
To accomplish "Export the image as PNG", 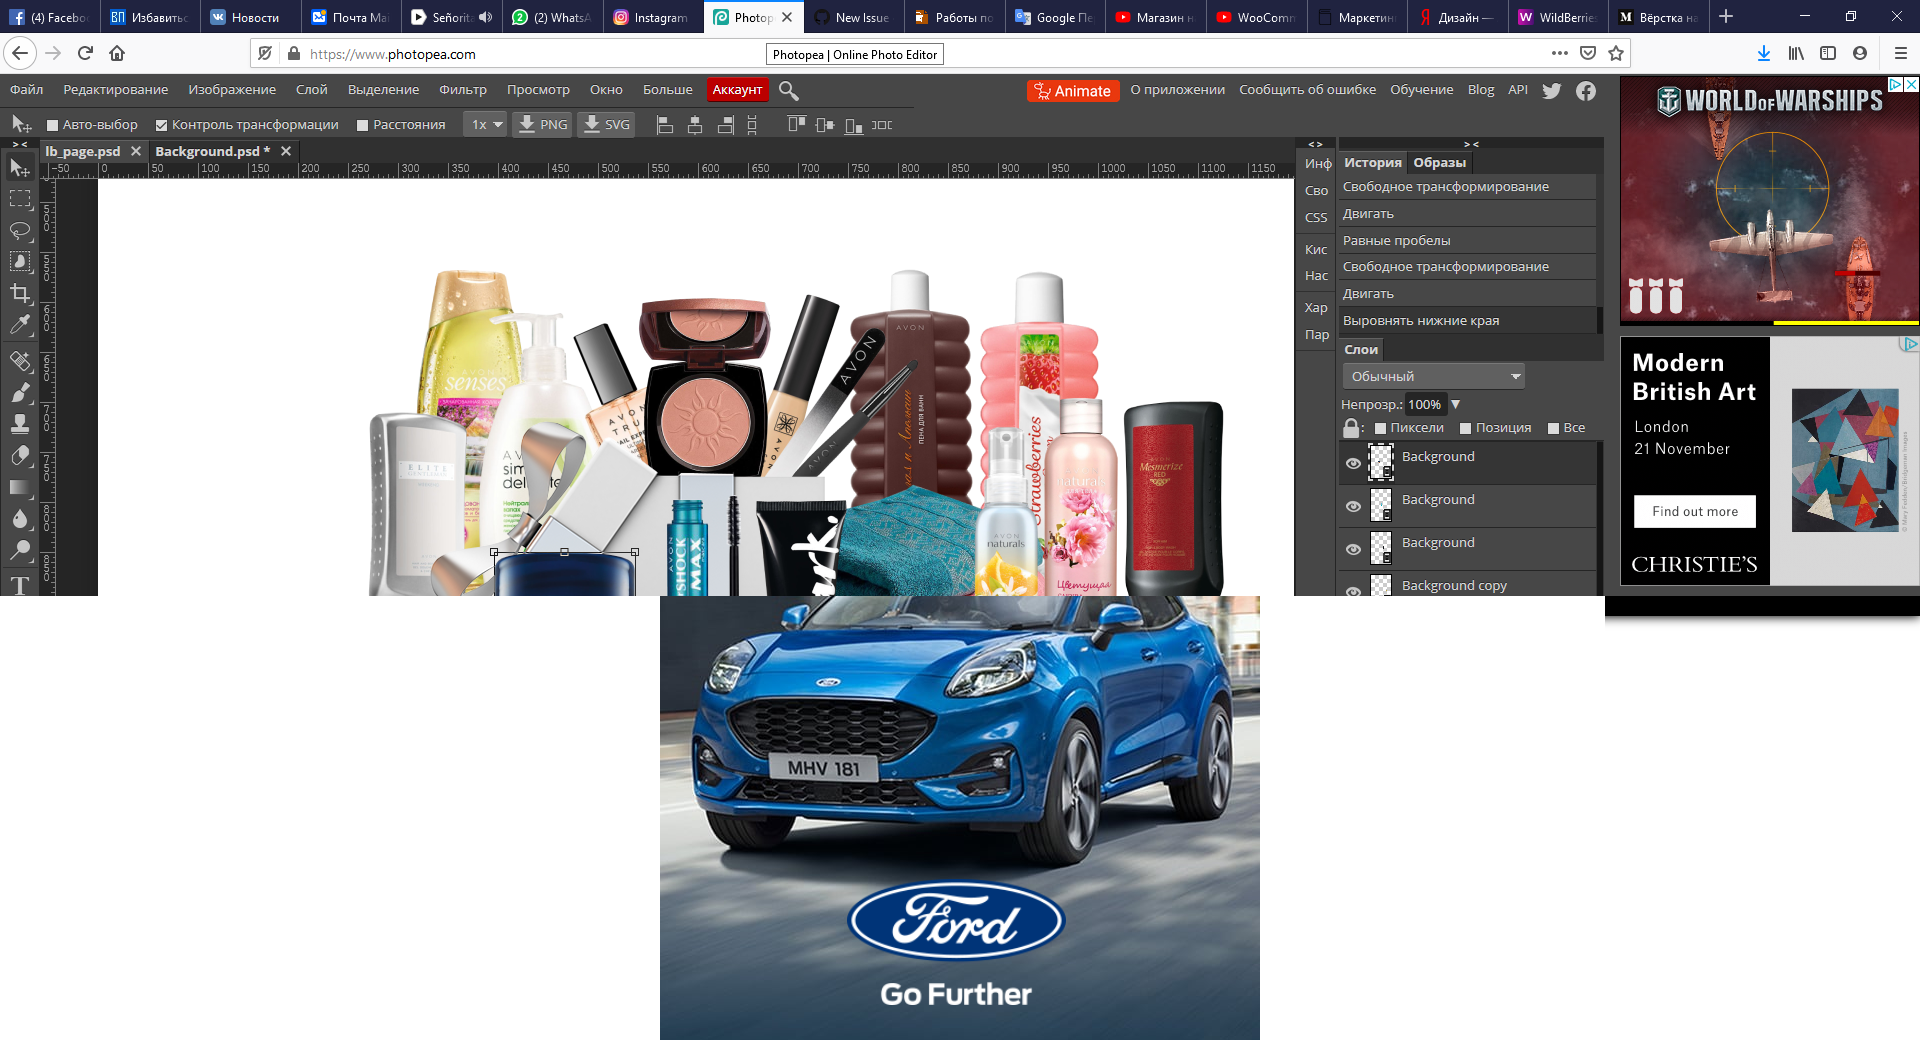I will tap(542, 124).
